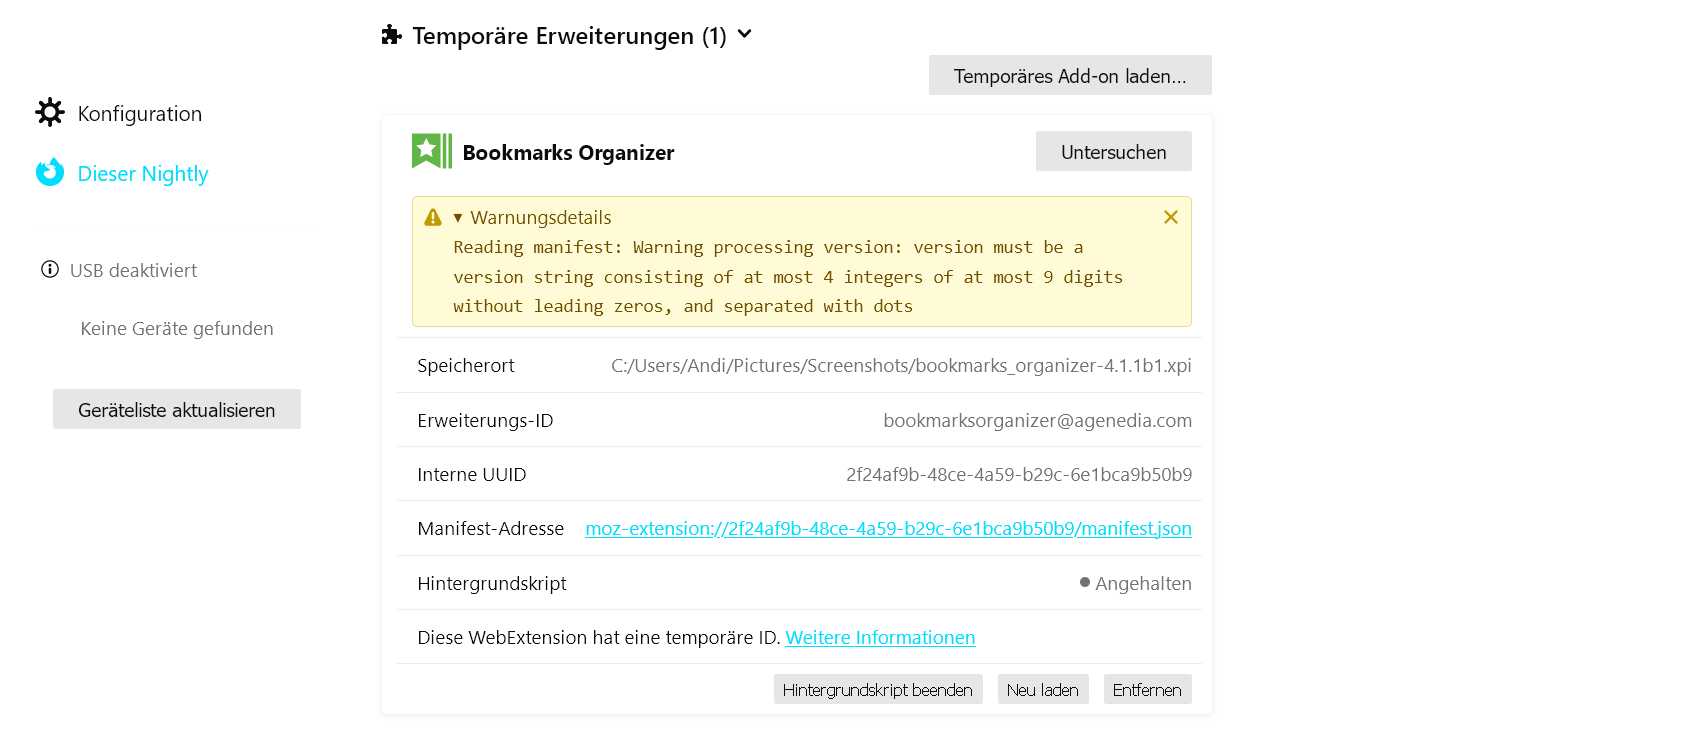Dismiss the warning message with the X
Viewport: 1687px width, 745px height.
point(1170,217)
